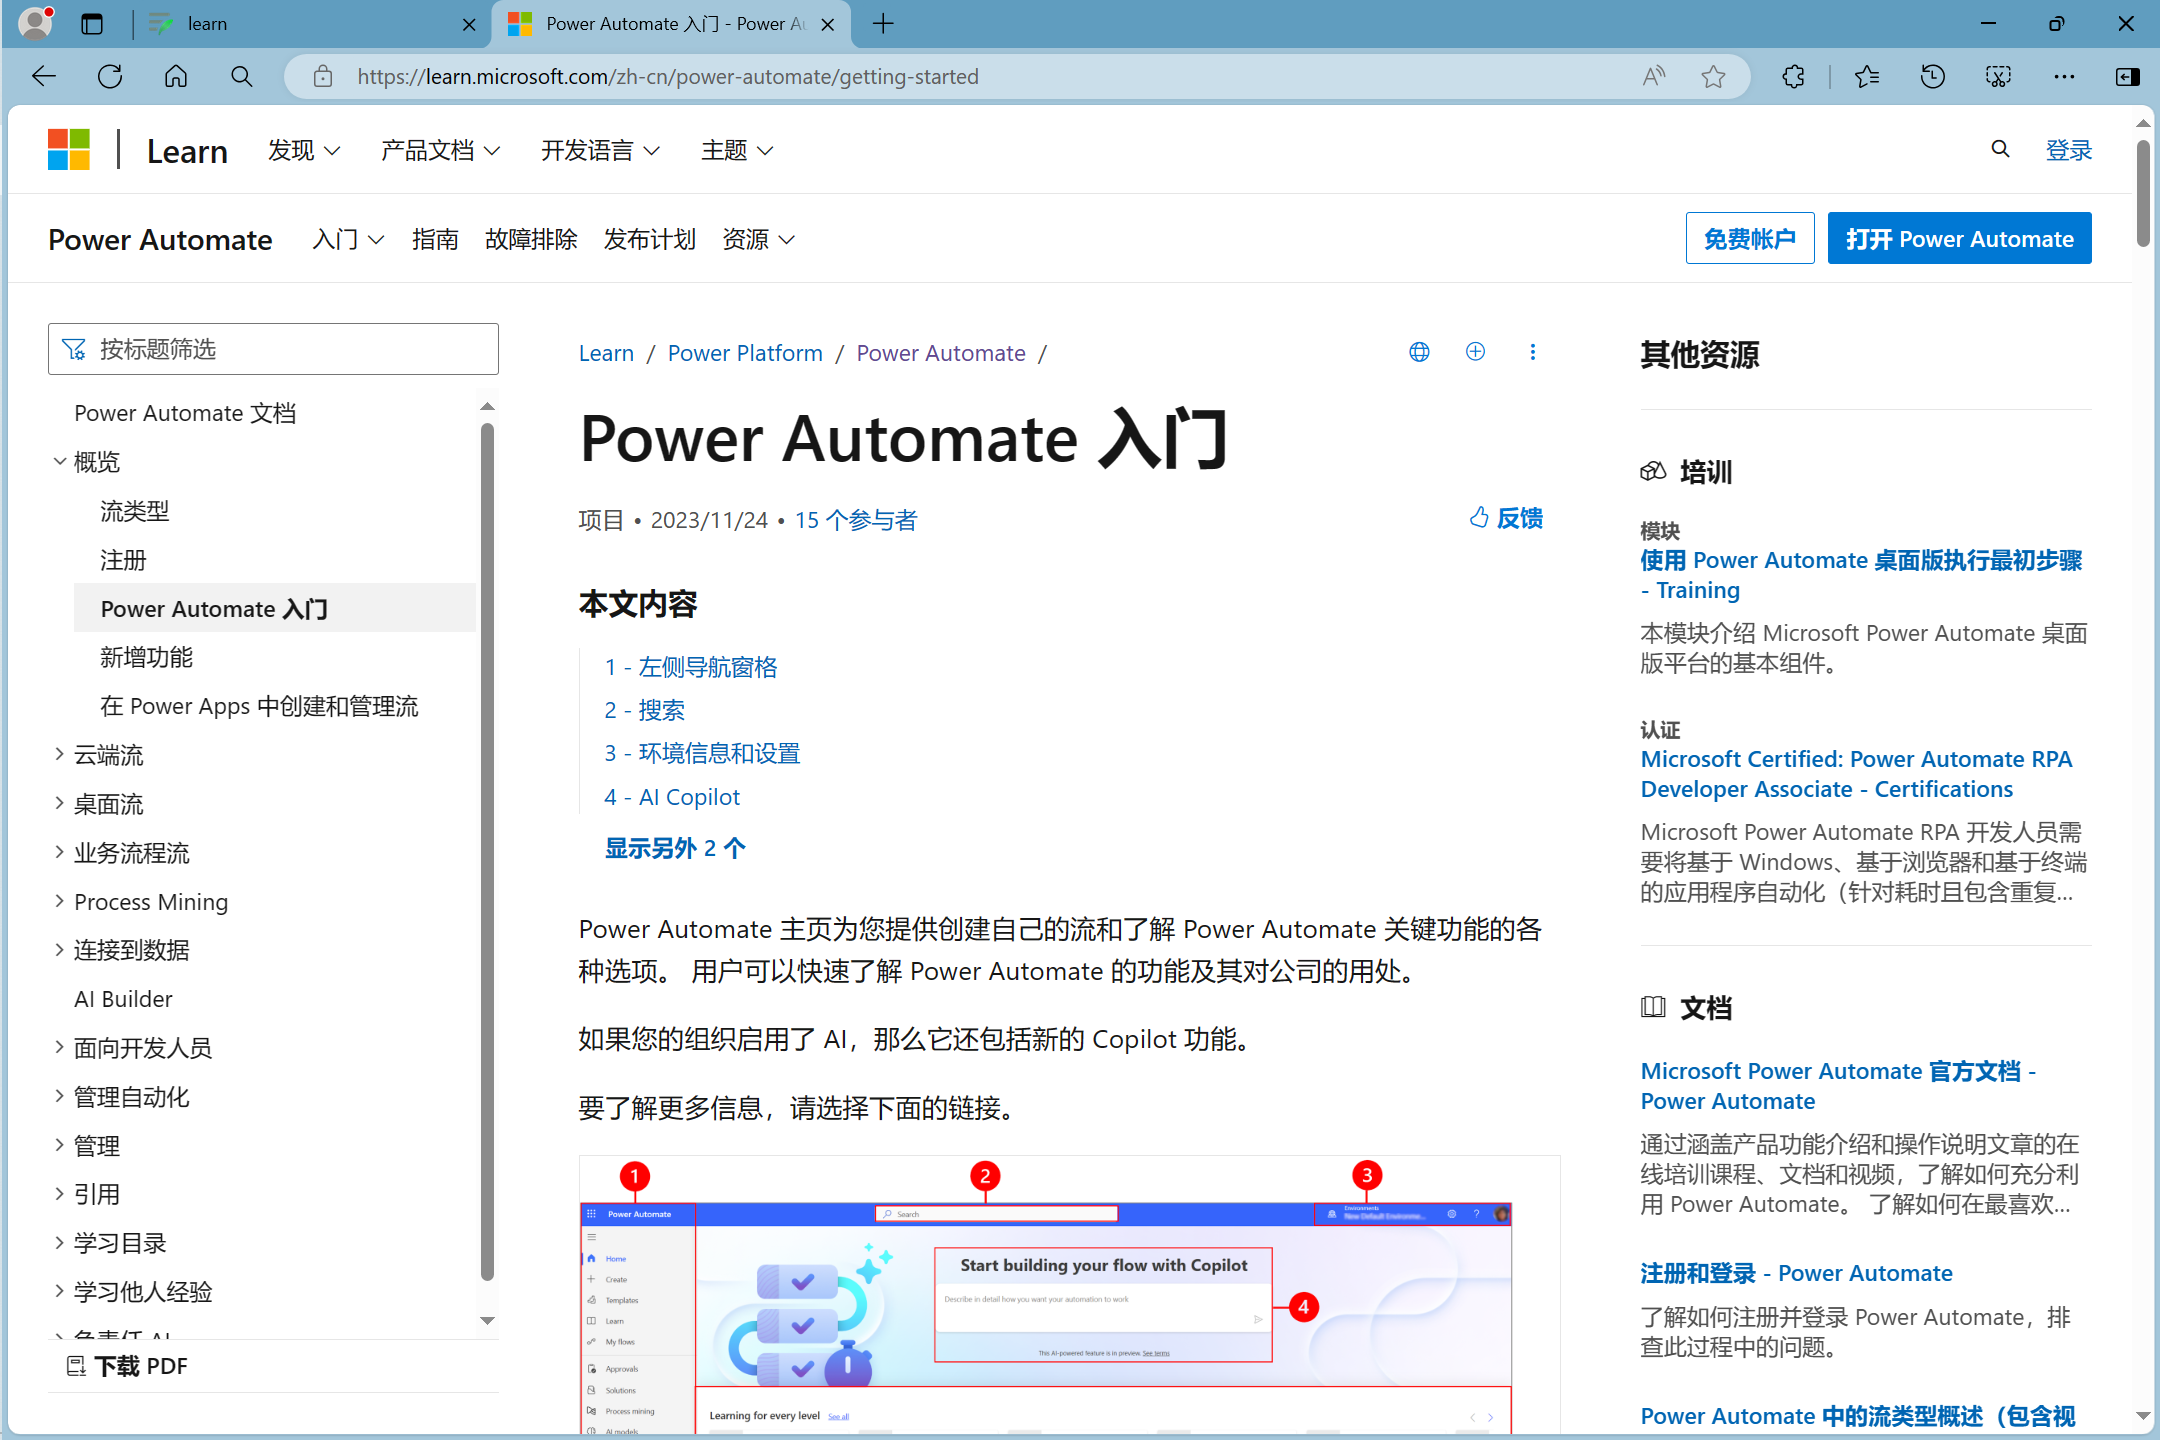Select 发布计划 in the nav bar

[649, 239]
